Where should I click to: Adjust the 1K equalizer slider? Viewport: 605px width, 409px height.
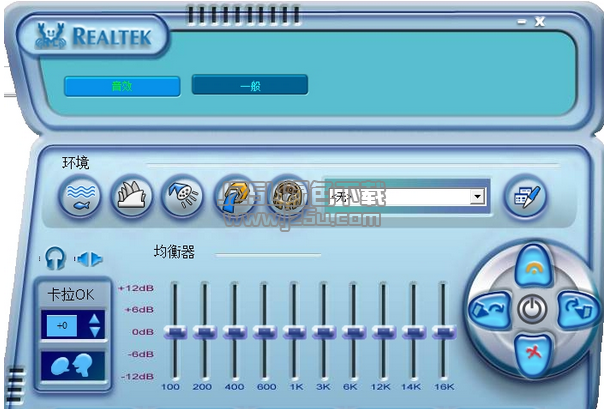click(x=294, y=332)
